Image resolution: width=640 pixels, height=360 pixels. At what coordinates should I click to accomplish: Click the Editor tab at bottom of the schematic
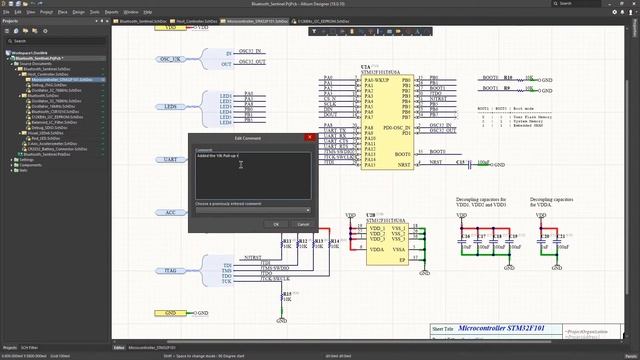click(119, 348)
